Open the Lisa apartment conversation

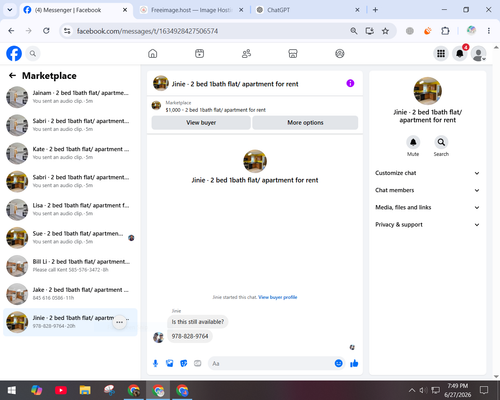[70, 210]
